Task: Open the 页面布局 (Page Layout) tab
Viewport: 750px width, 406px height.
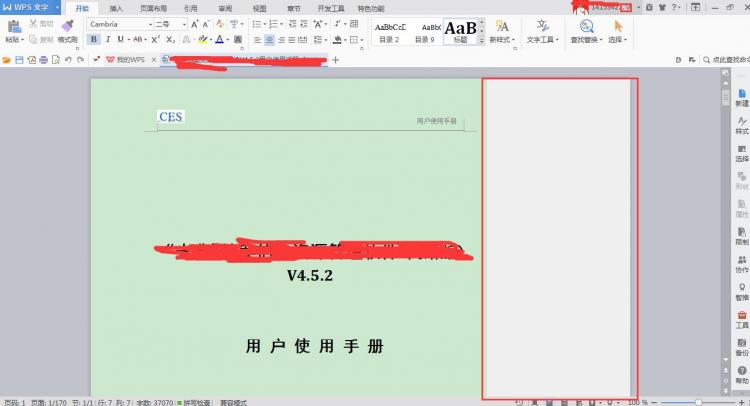Action: pos(154,8)
